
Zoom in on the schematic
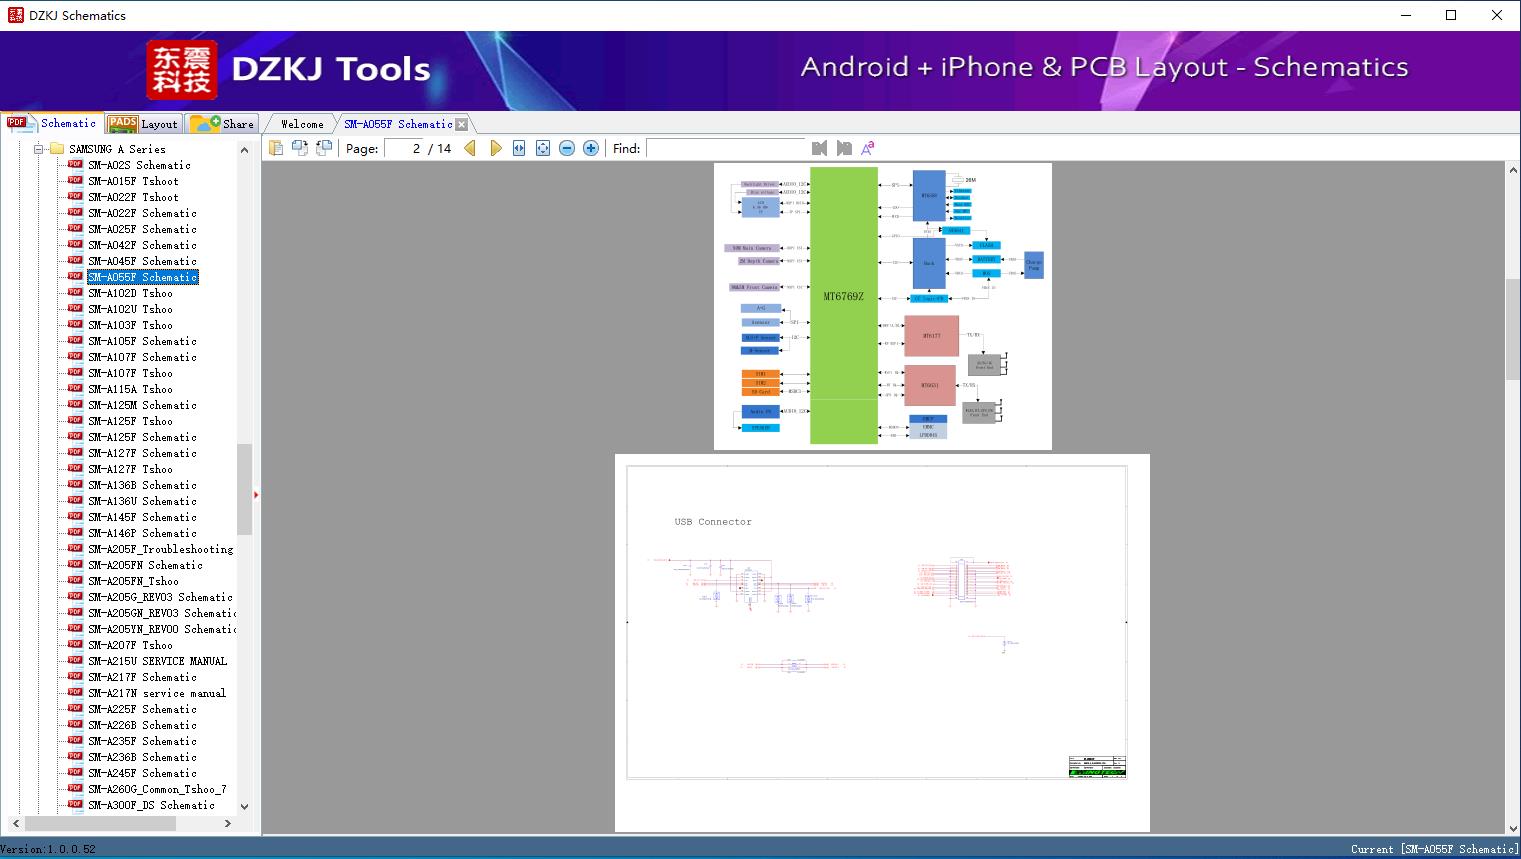pos(591,148)
